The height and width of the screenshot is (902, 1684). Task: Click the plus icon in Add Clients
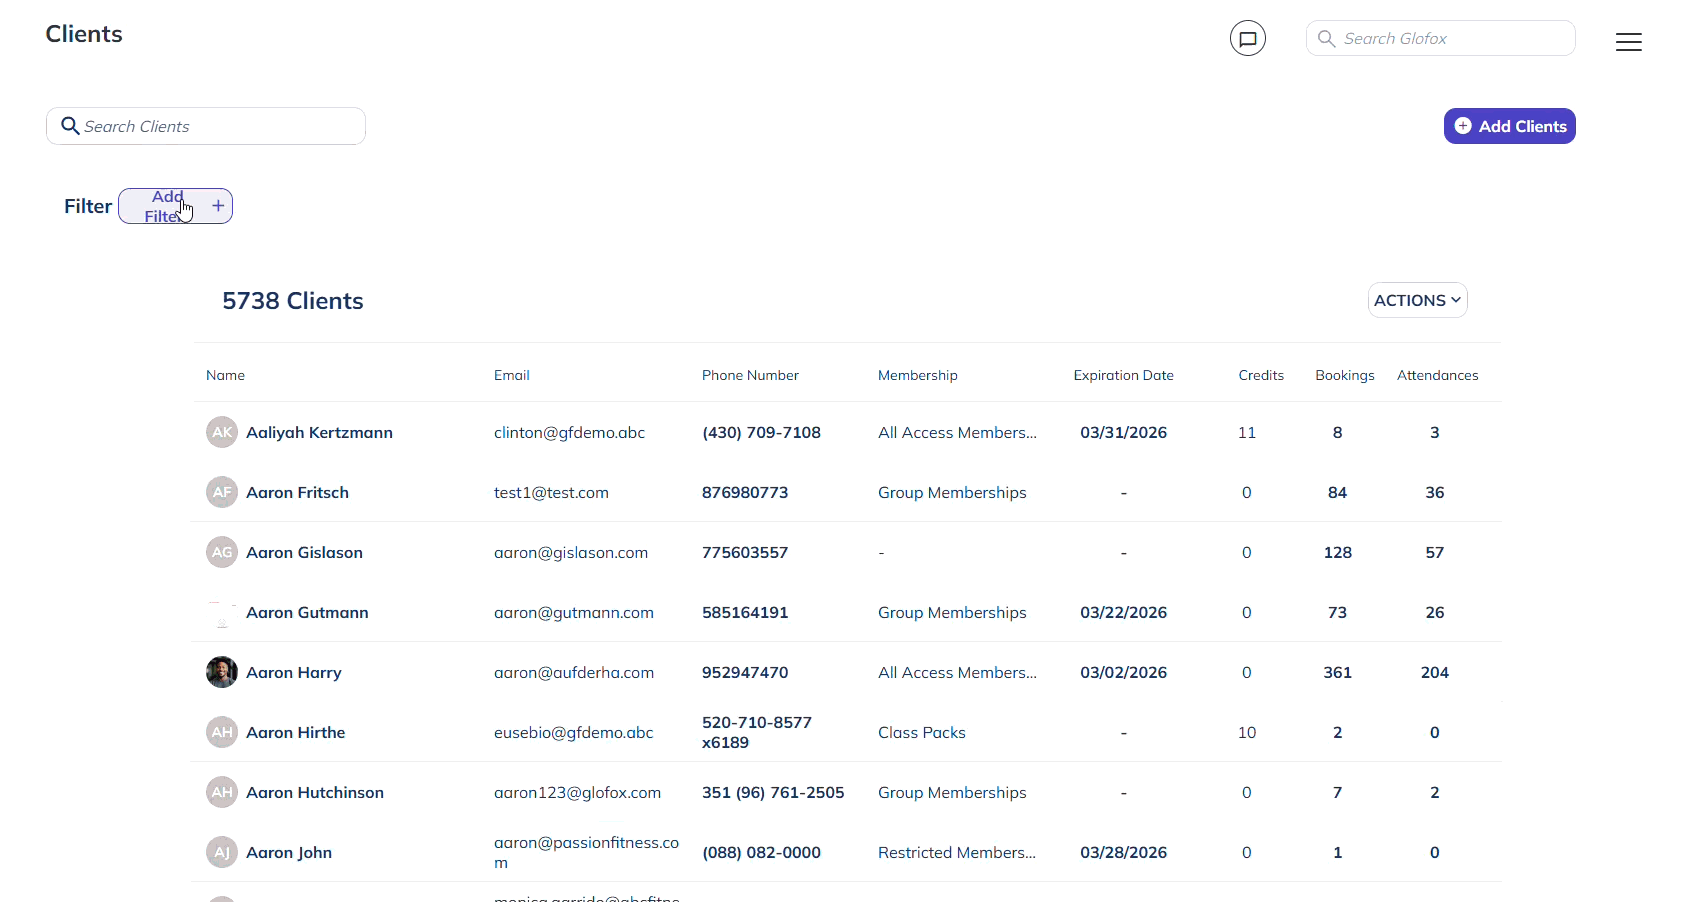tap(1463, 126)
